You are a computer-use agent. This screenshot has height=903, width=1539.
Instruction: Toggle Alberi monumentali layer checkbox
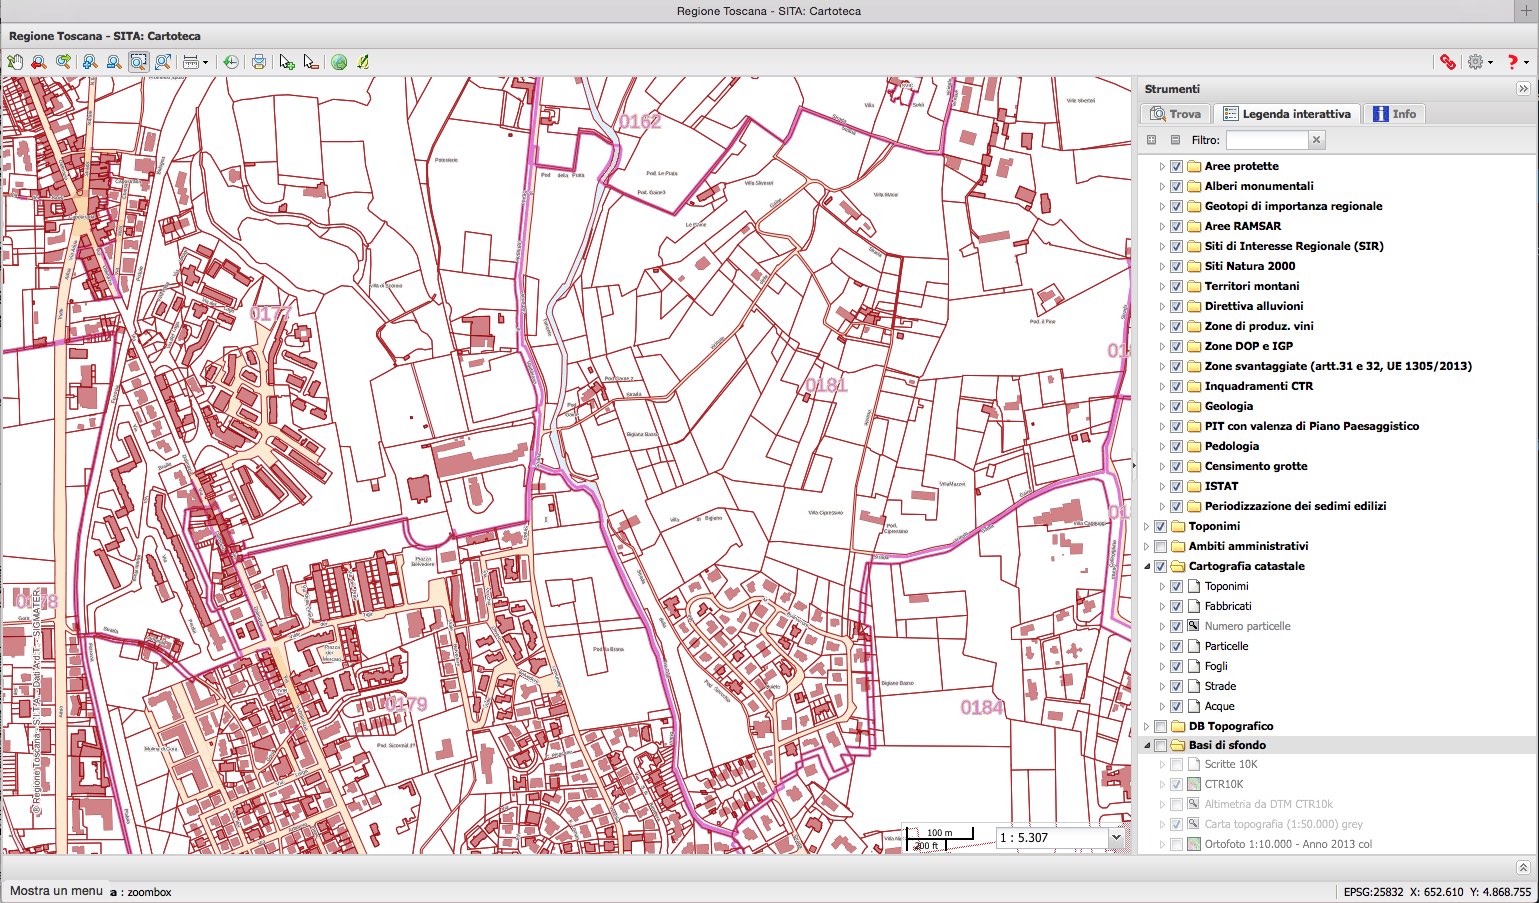tap(1177, 186)
